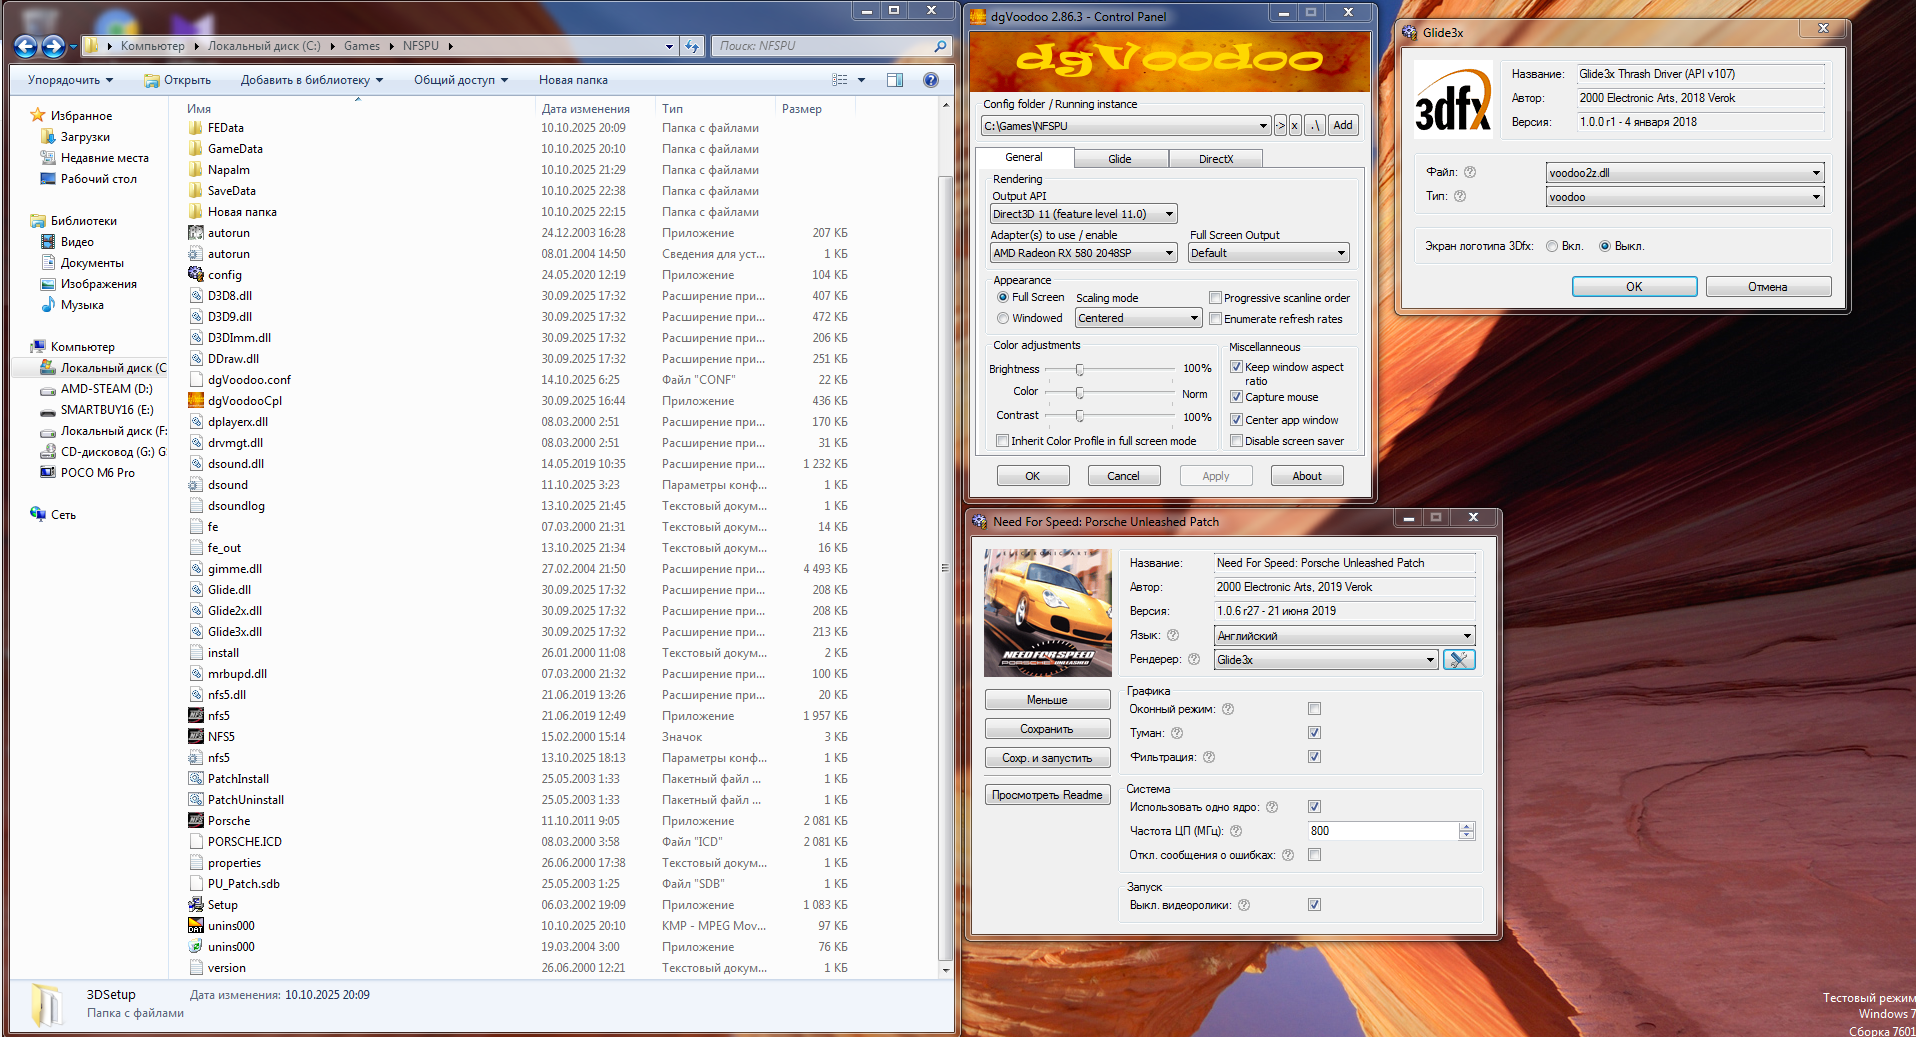Screen dimensions: 1916x1037
Task: Toggle Выкл. видеоролики checkbox
Action: pos(1314,905)
